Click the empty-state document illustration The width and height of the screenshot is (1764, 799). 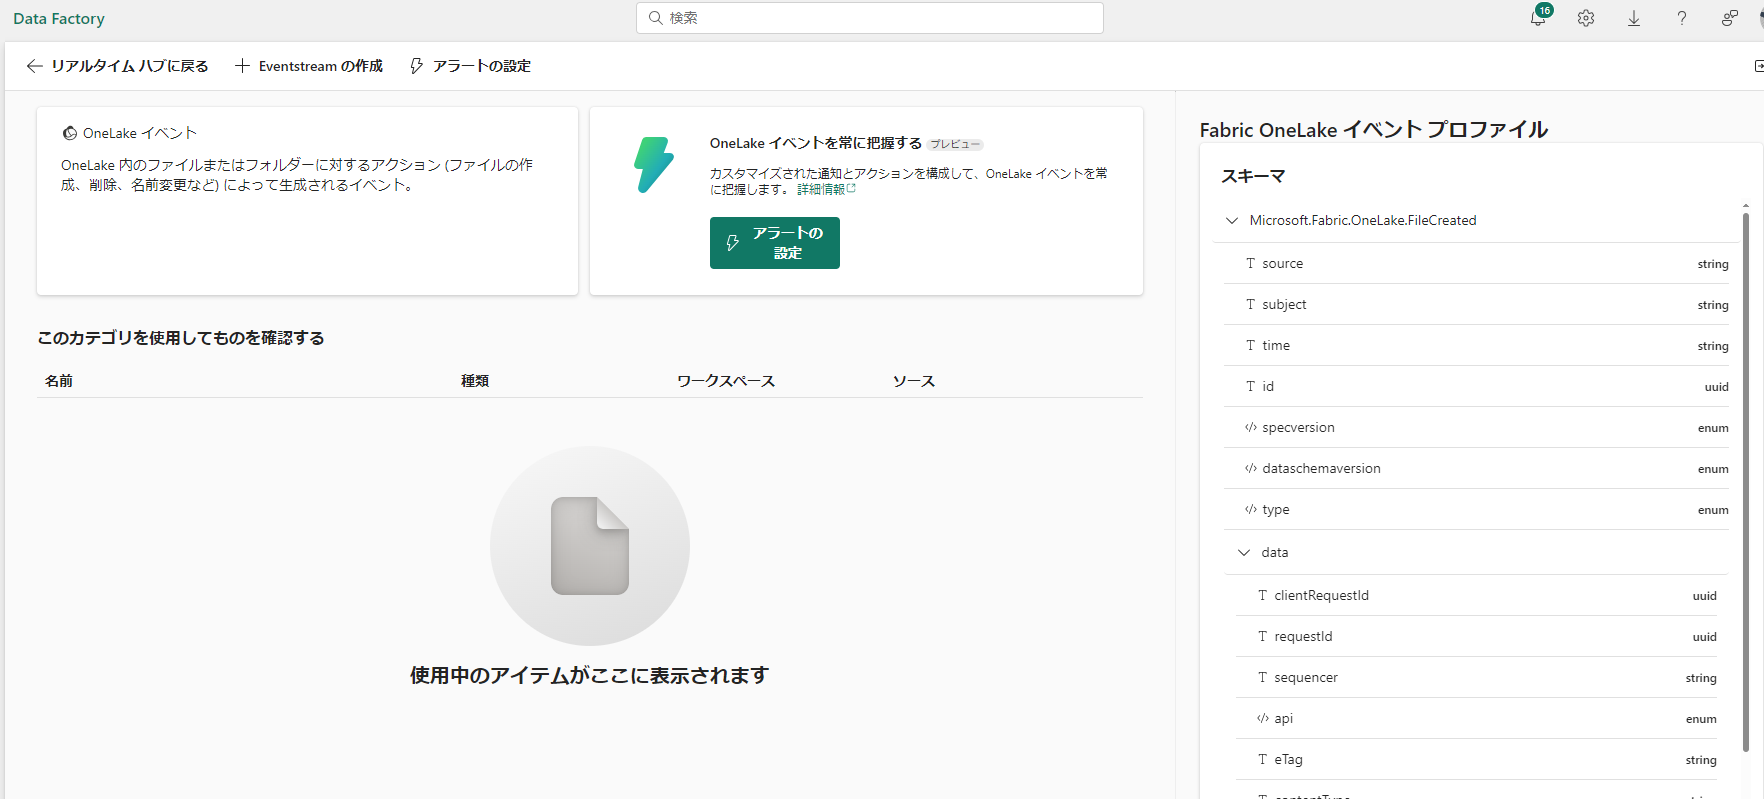click(x=590, y=546)
